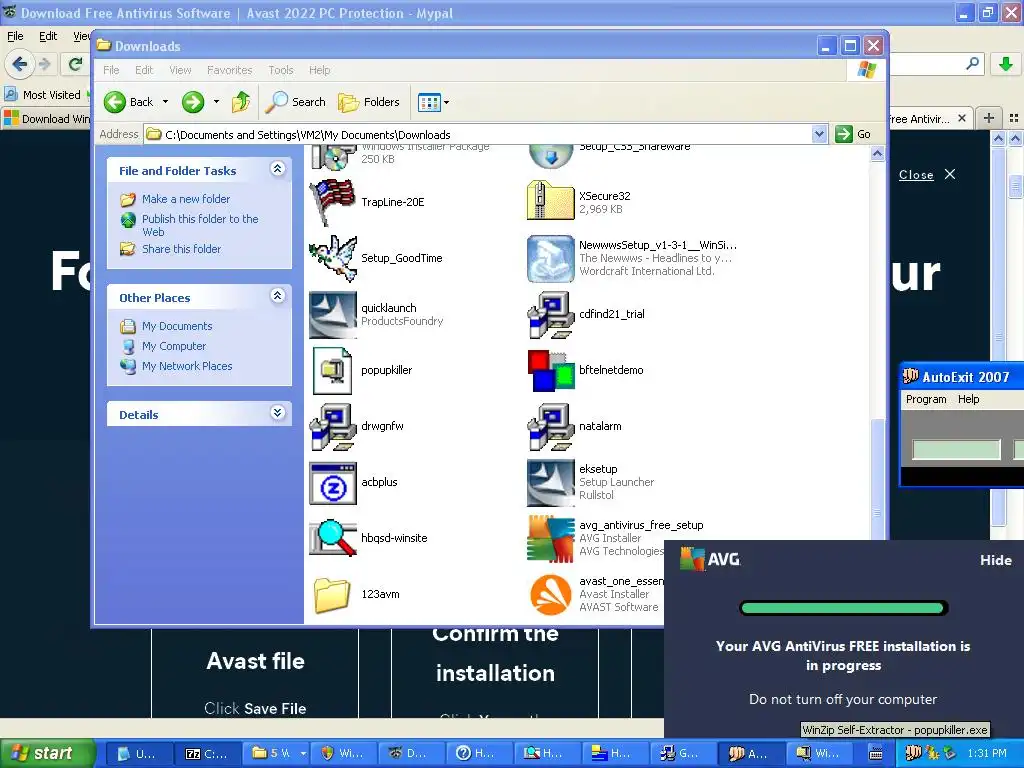The height and width of the screenshot is (768, 1024).
Task: Select the 123avm folder icon
Action: [332, 595]
